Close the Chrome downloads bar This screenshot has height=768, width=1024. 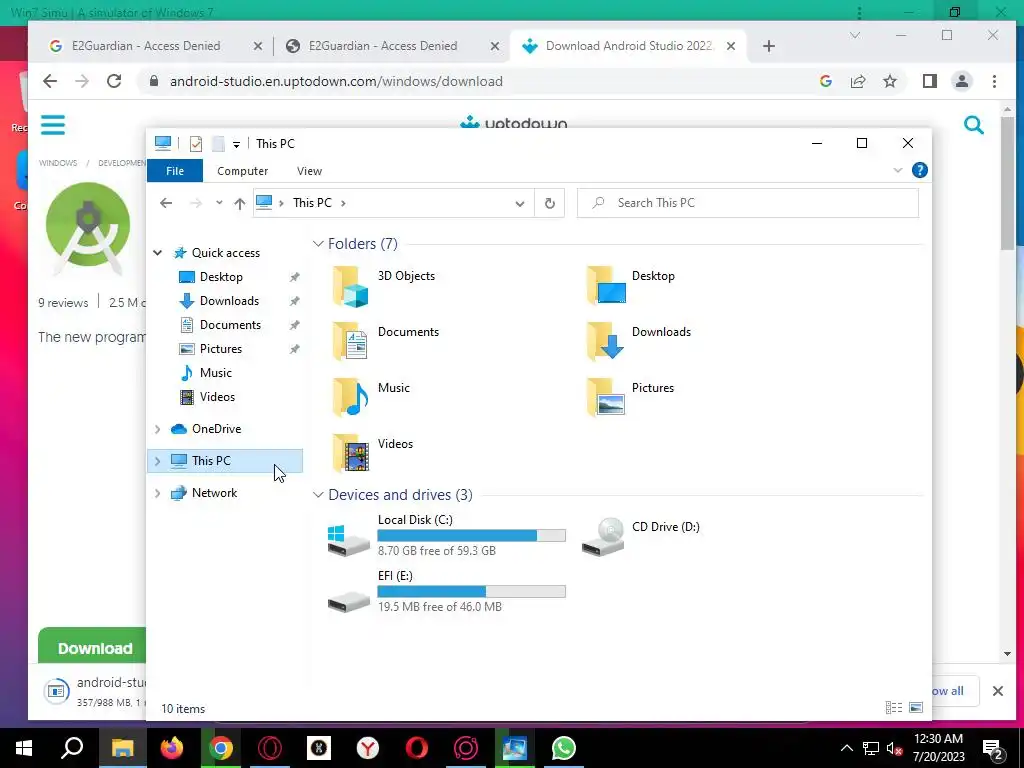997,691
